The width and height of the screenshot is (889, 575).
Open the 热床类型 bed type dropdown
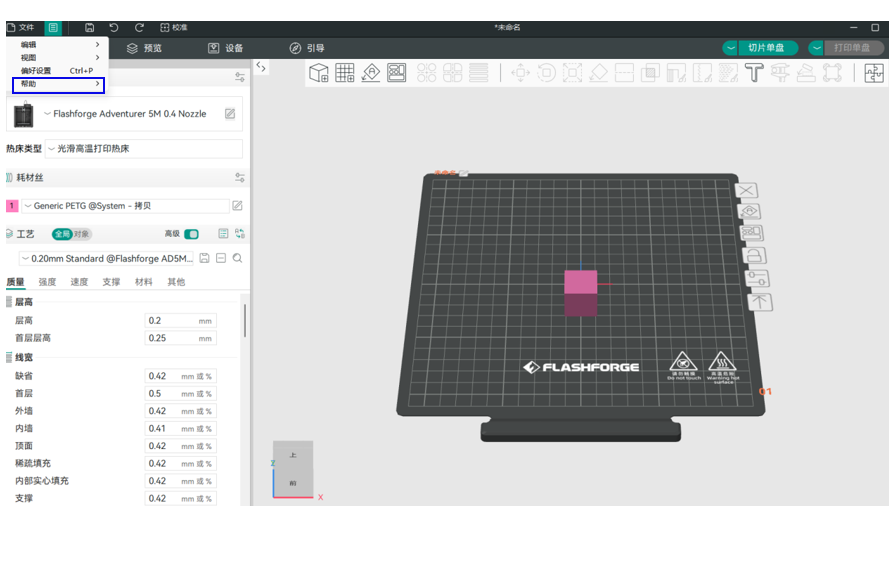pyautogui.click(x=143, y=149)
